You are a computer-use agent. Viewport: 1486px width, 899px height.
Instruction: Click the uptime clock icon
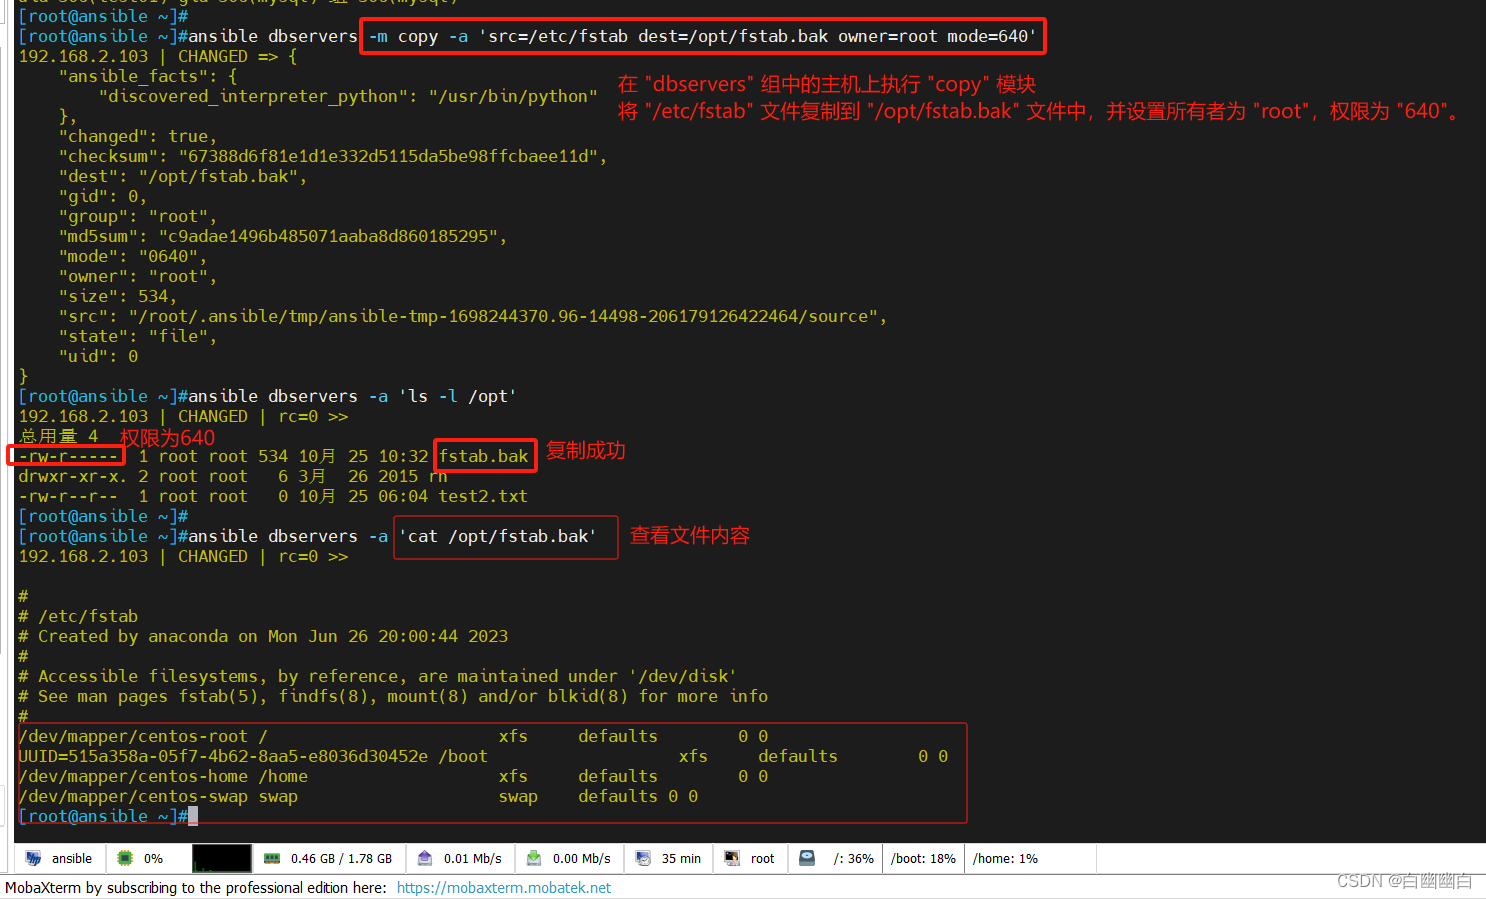coord(643,858)
